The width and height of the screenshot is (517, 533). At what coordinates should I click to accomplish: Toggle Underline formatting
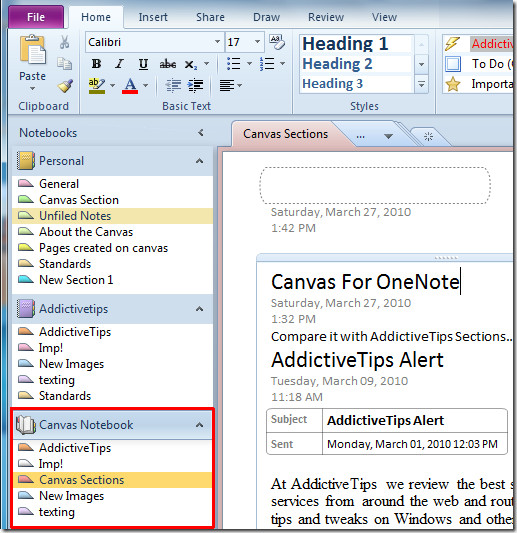(143, 64)
